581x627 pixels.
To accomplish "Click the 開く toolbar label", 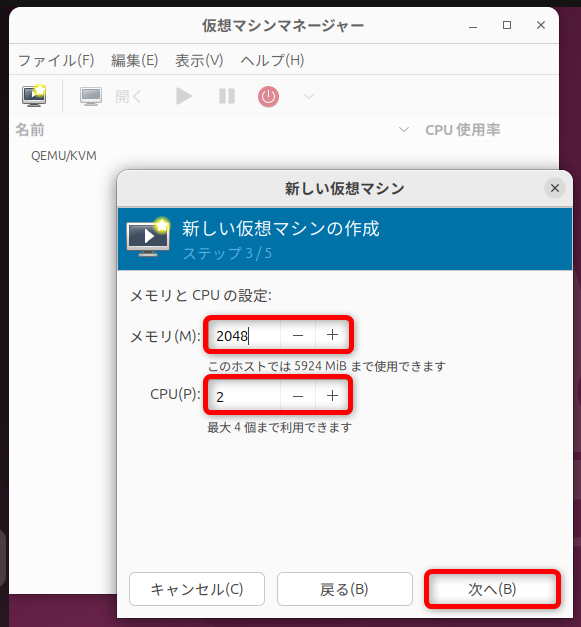I will coord(128,96).
